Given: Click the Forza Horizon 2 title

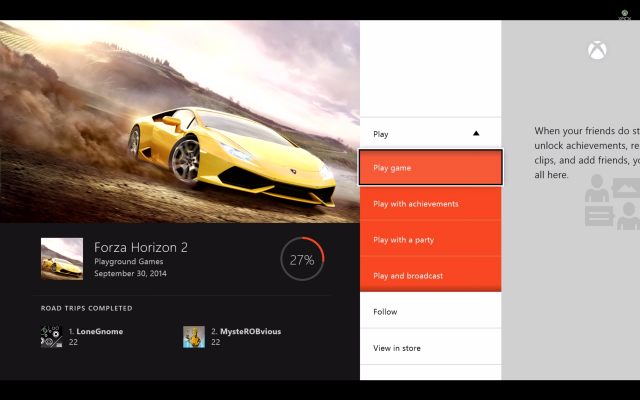Looking at the screenshot, I should pyautogui.click(x=141, y=247).
